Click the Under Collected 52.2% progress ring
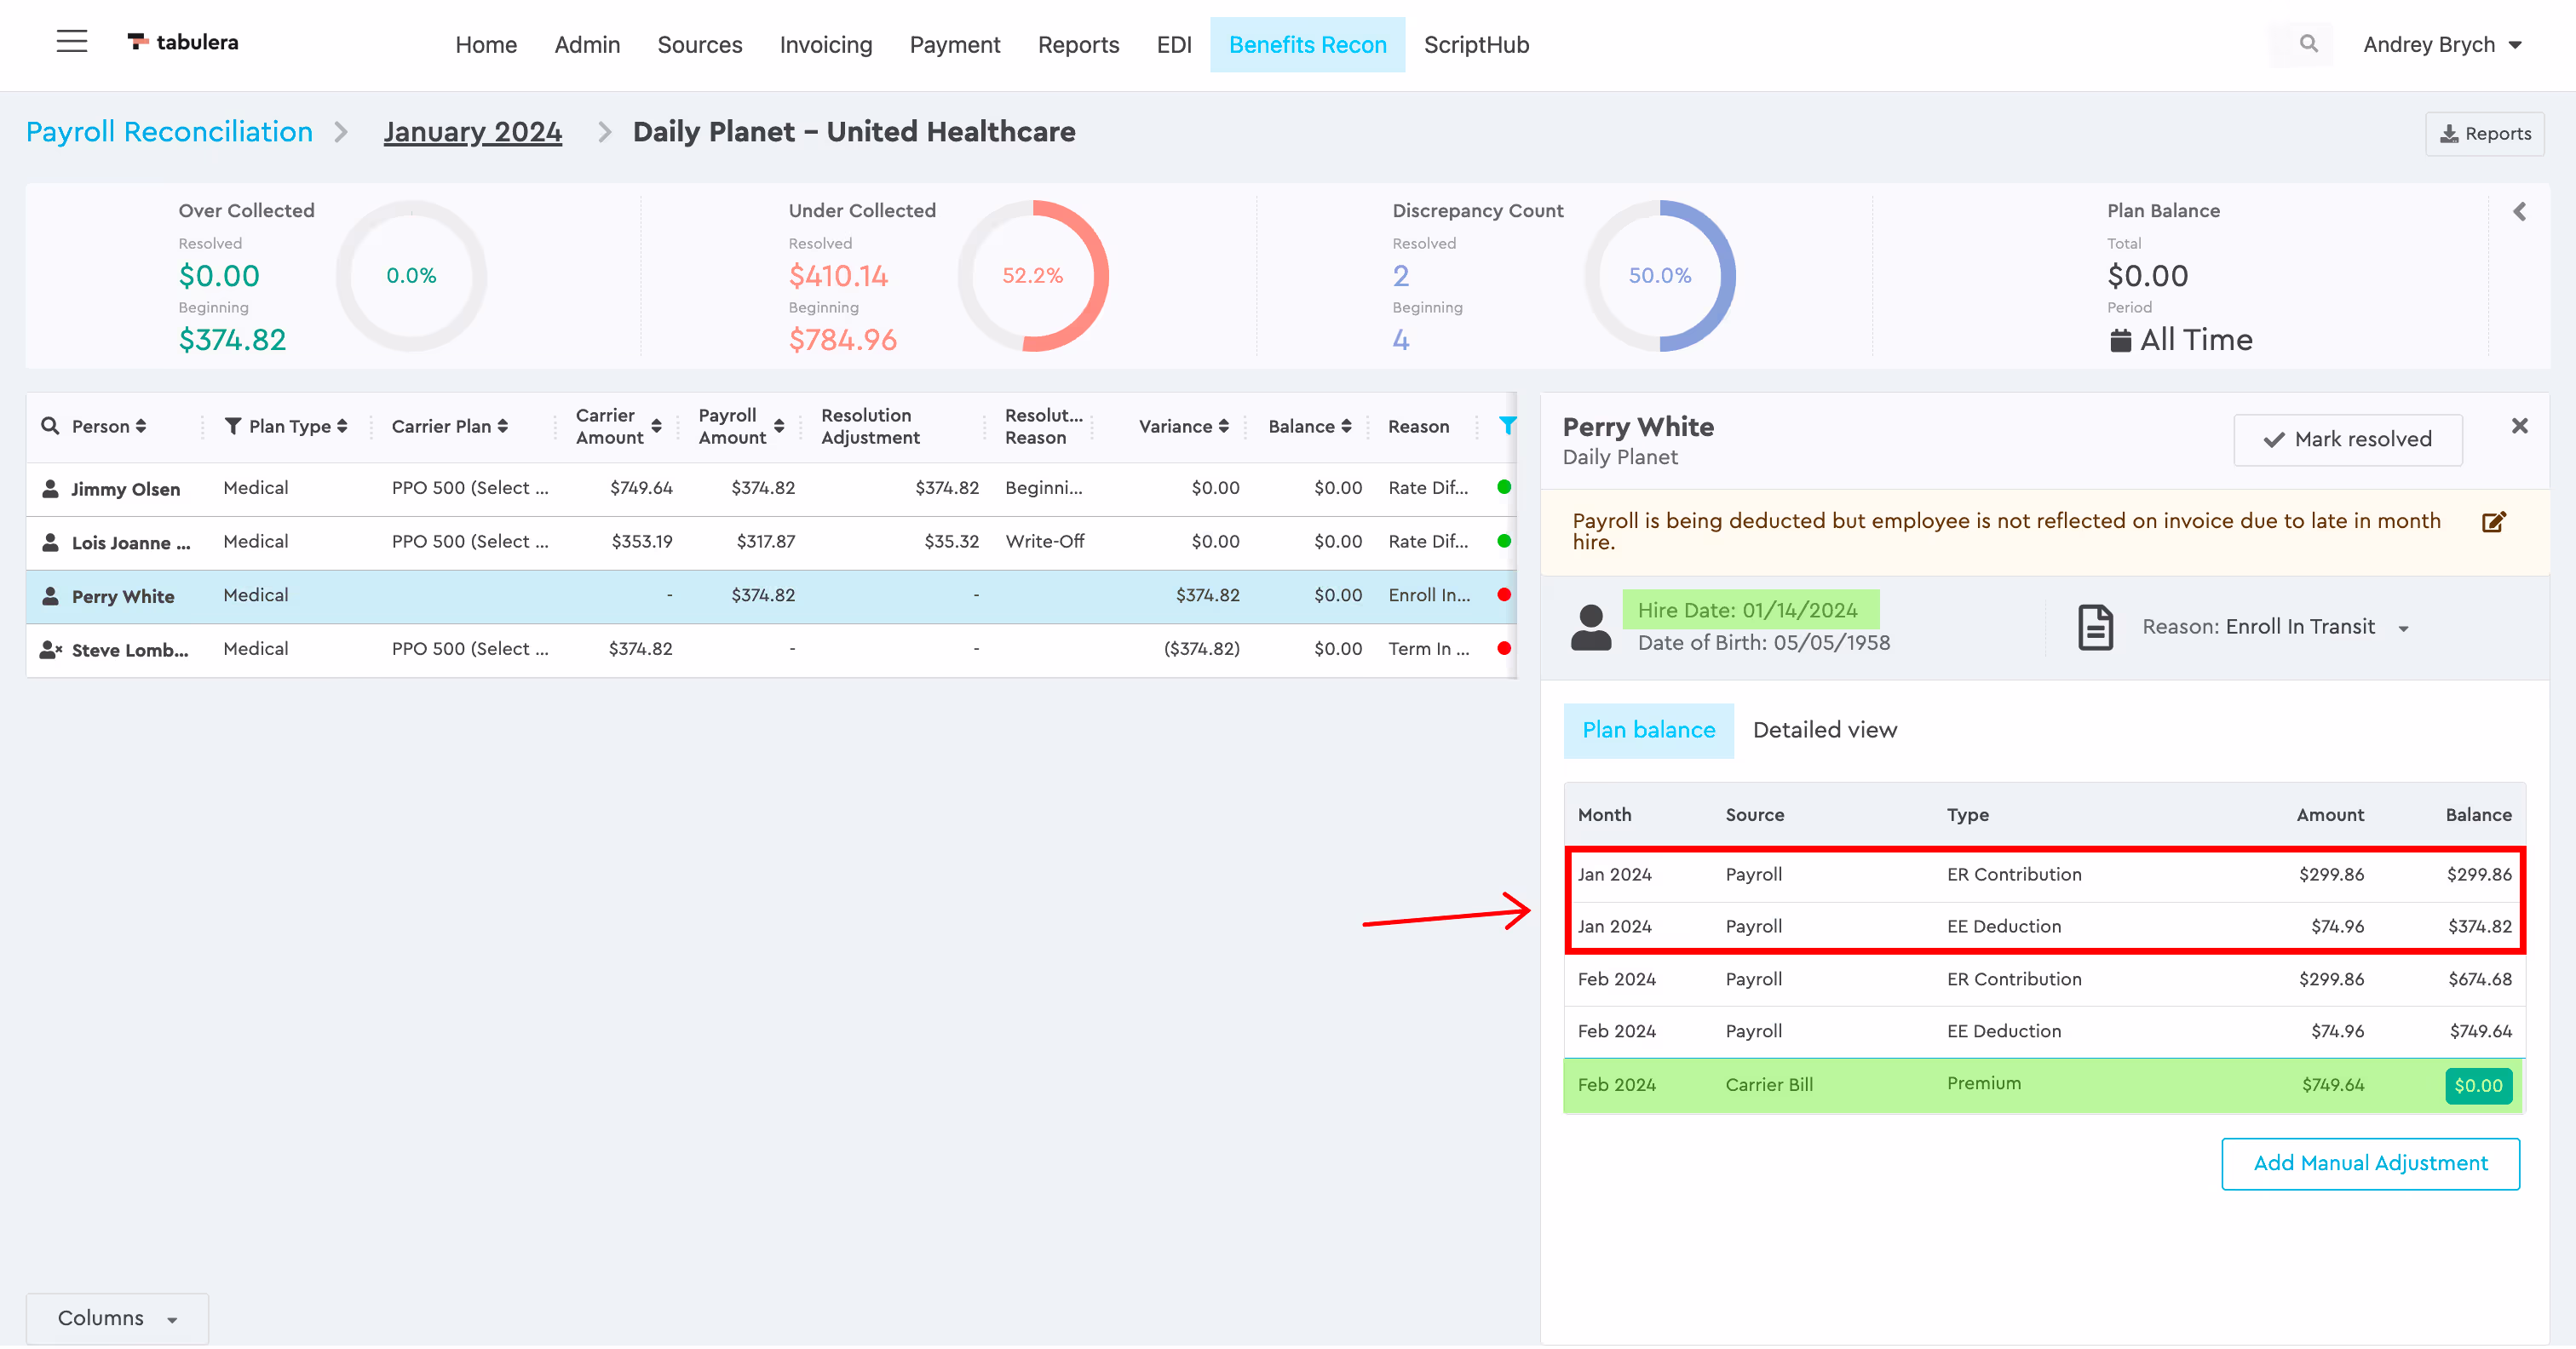 [x=1032, y=276]
